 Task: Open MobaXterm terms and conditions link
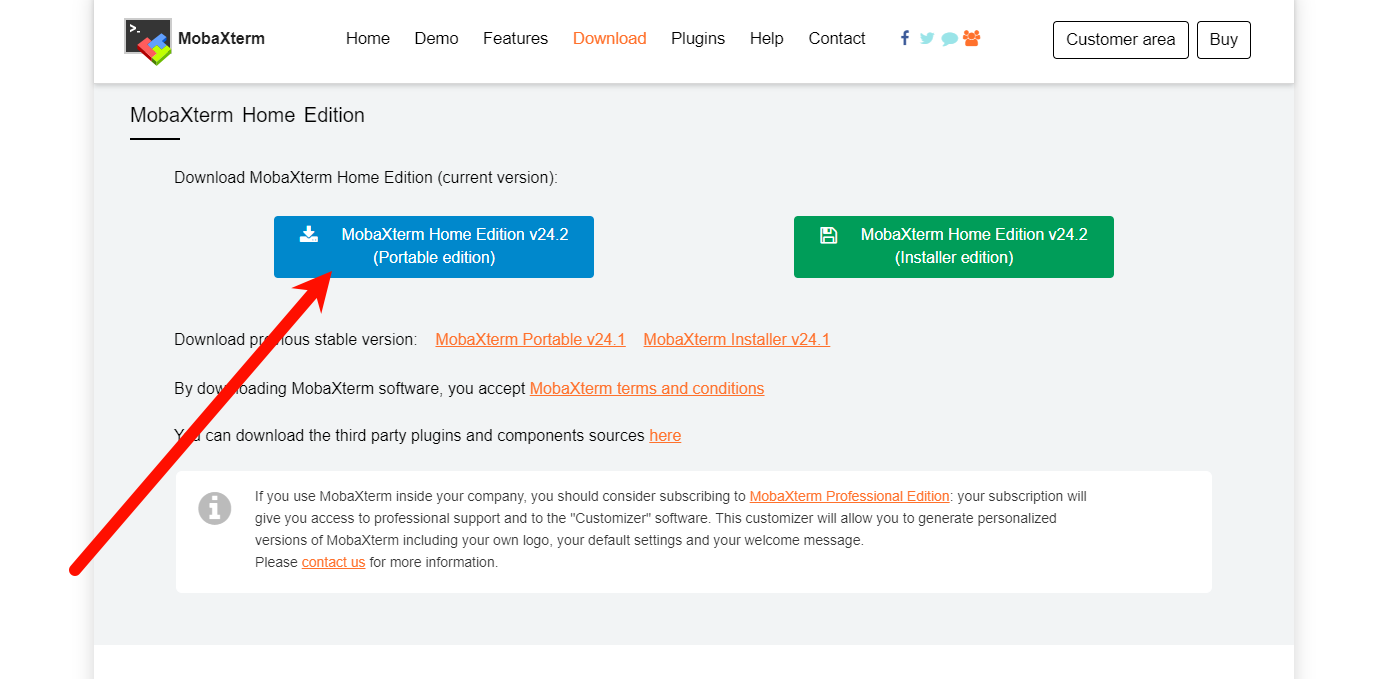point(647,389)
